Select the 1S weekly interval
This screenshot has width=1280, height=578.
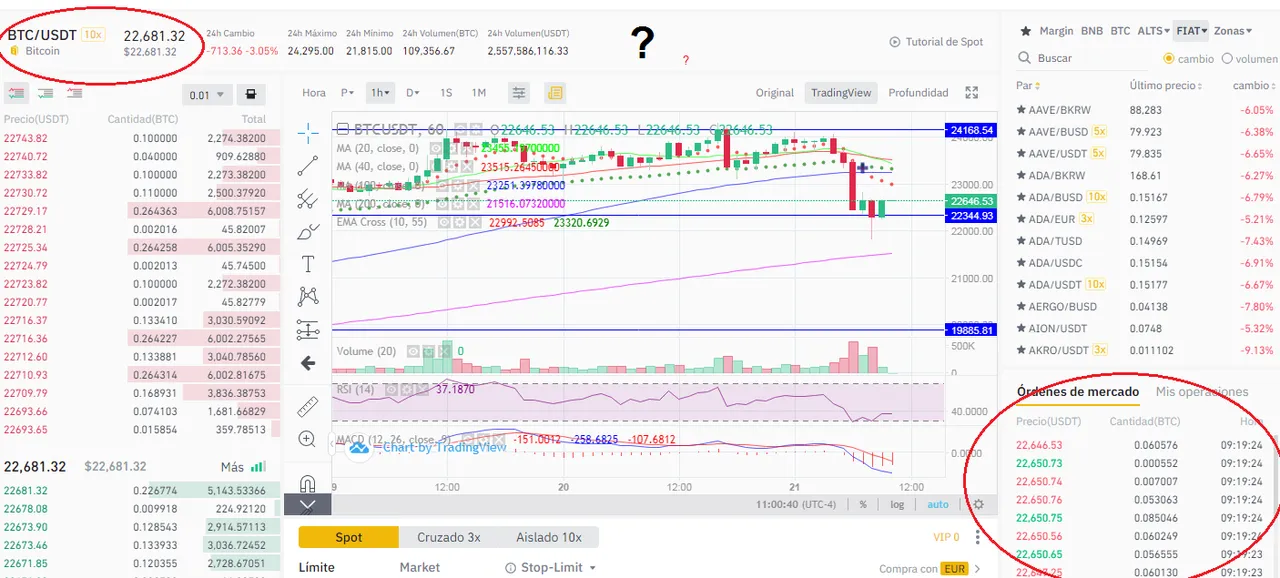pyautogui.click(x=446, y=93)
